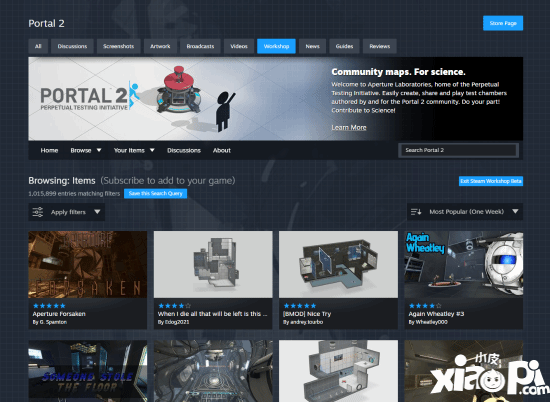Click the filter sliders icon beside Apply filters
The height and width of the screenshot is (402, 550).
(38, 212)
